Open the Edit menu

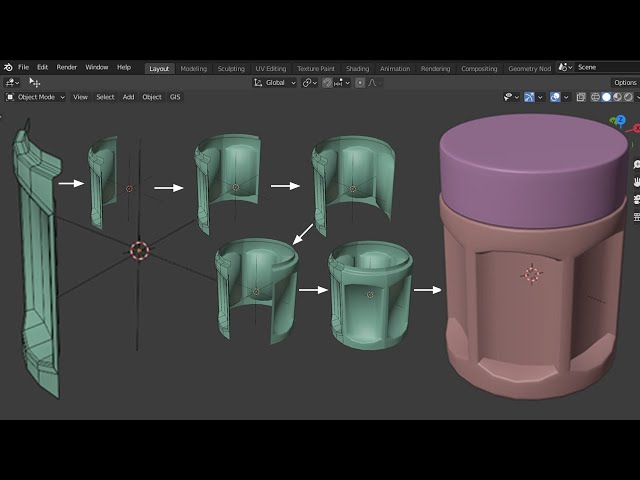click(x=42, y=67)
